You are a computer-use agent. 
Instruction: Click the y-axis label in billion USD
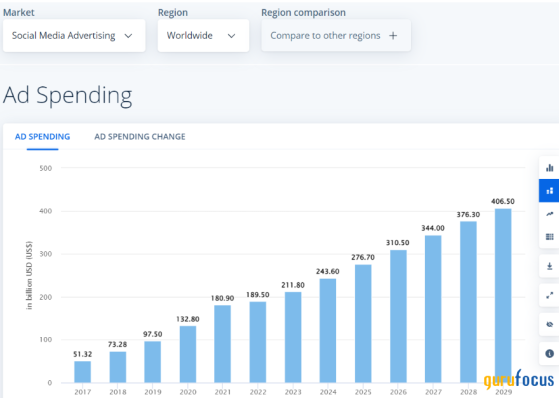point(29,275)
